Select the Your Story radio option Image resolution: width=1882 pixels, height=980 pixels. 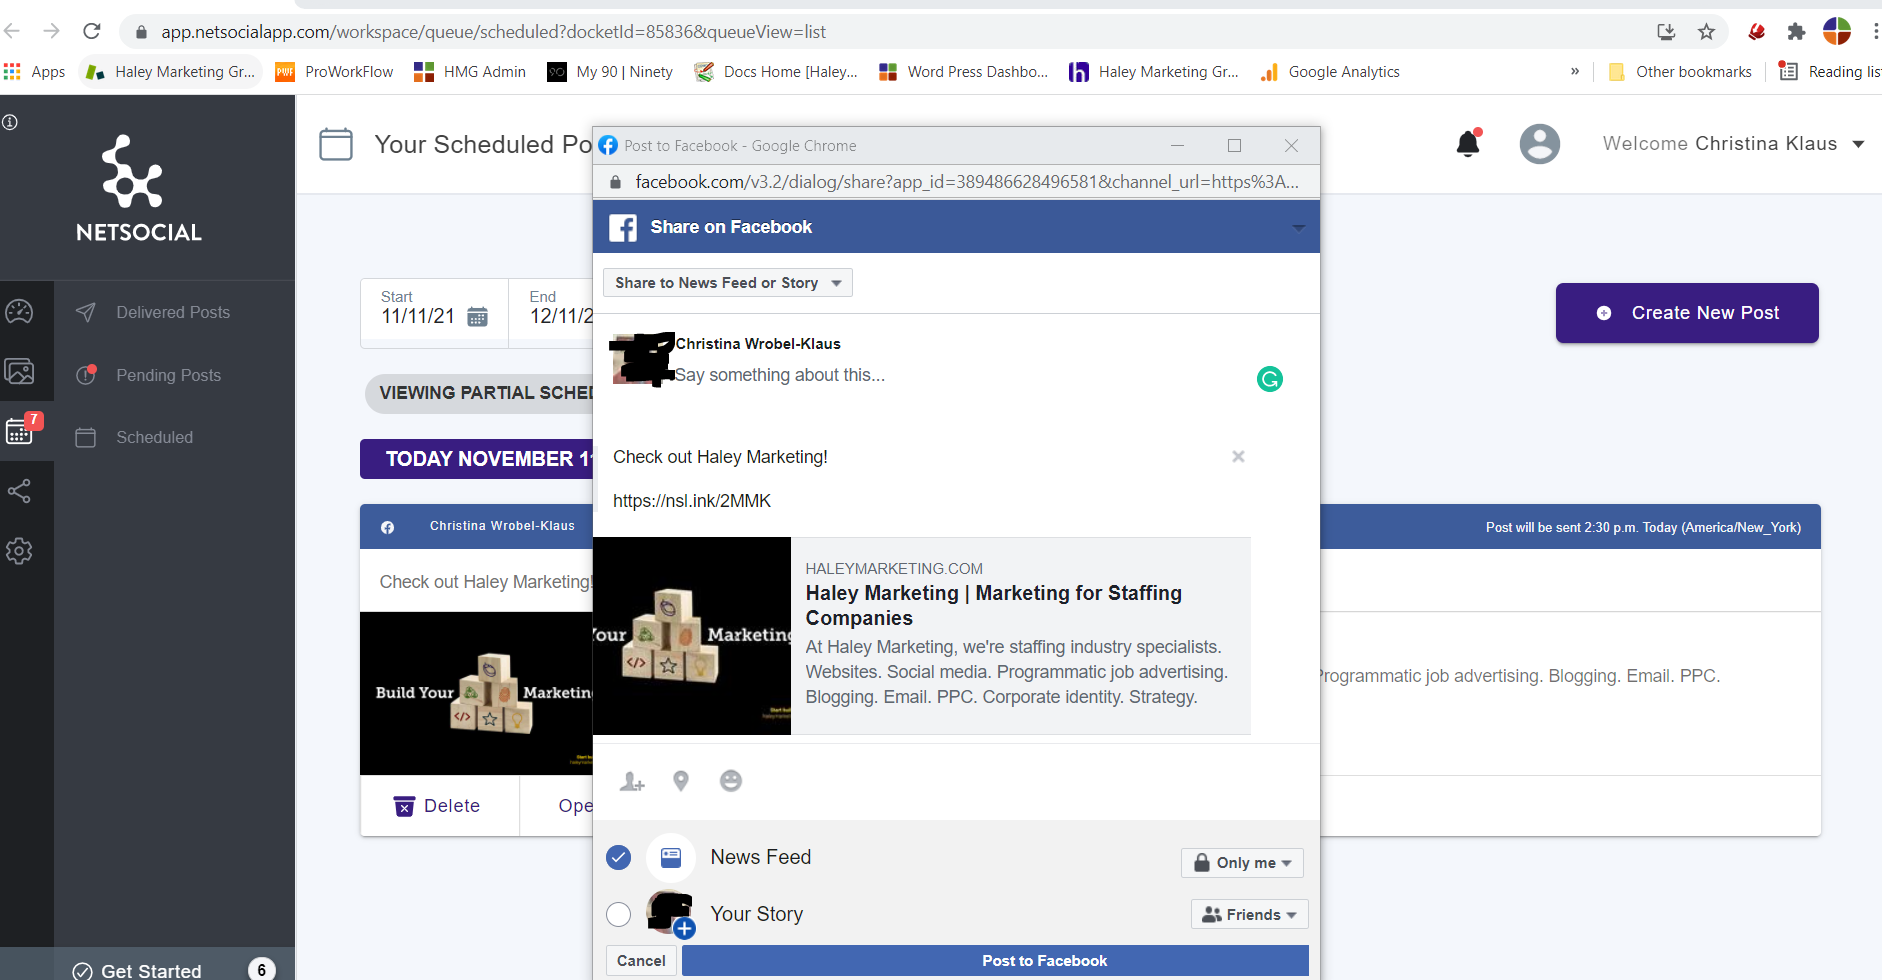619,914
